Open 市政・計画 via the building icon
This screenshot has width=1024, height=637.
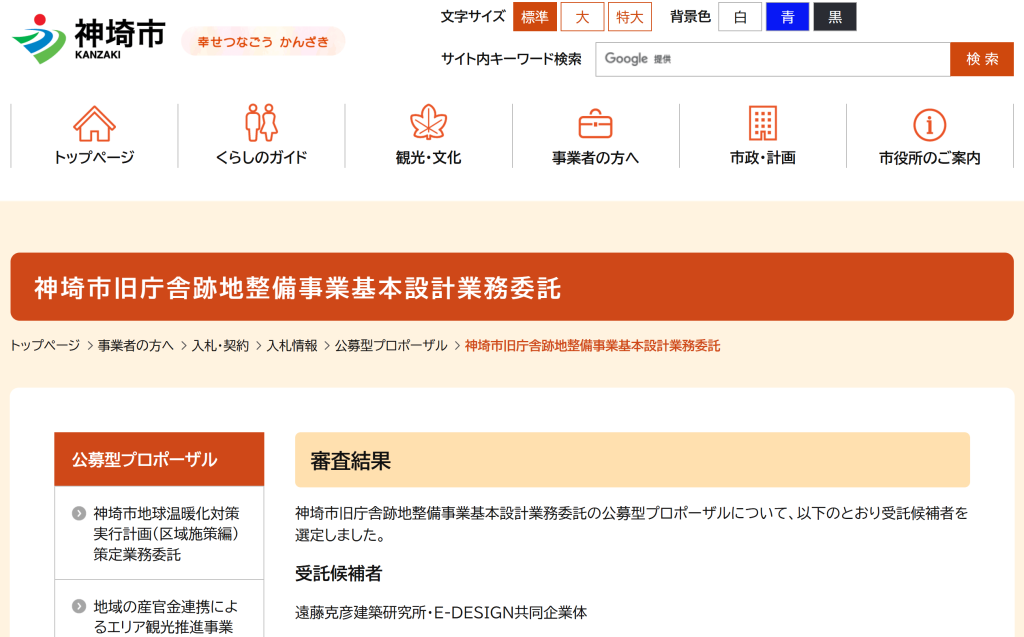[x=763, y=125]
